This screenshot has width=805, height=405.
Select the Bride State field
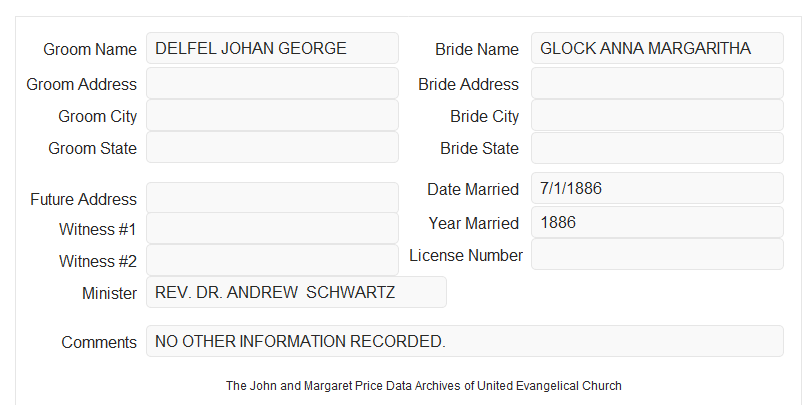point(657,148)
